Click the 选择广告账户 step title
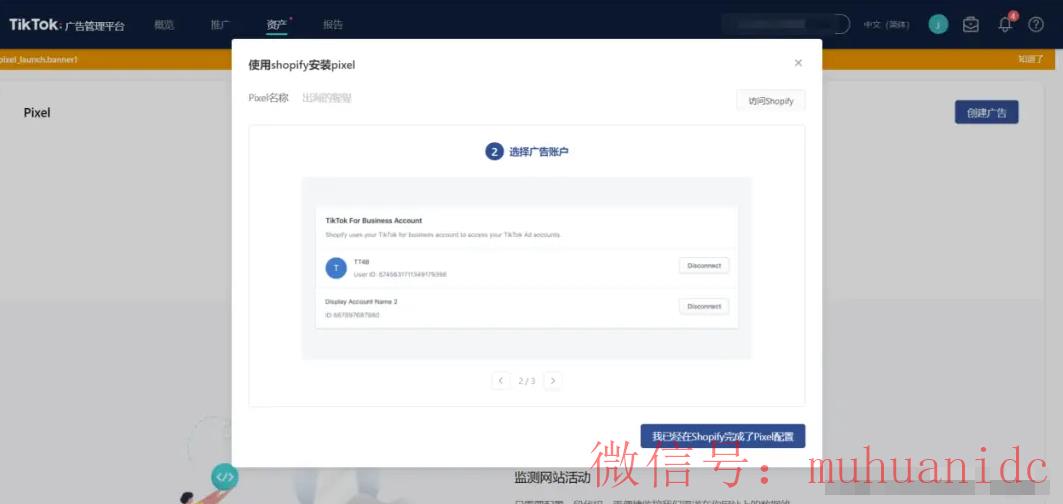Image resolution: width=1063 pixels, height=504 pixels. (x=539, y=152)
